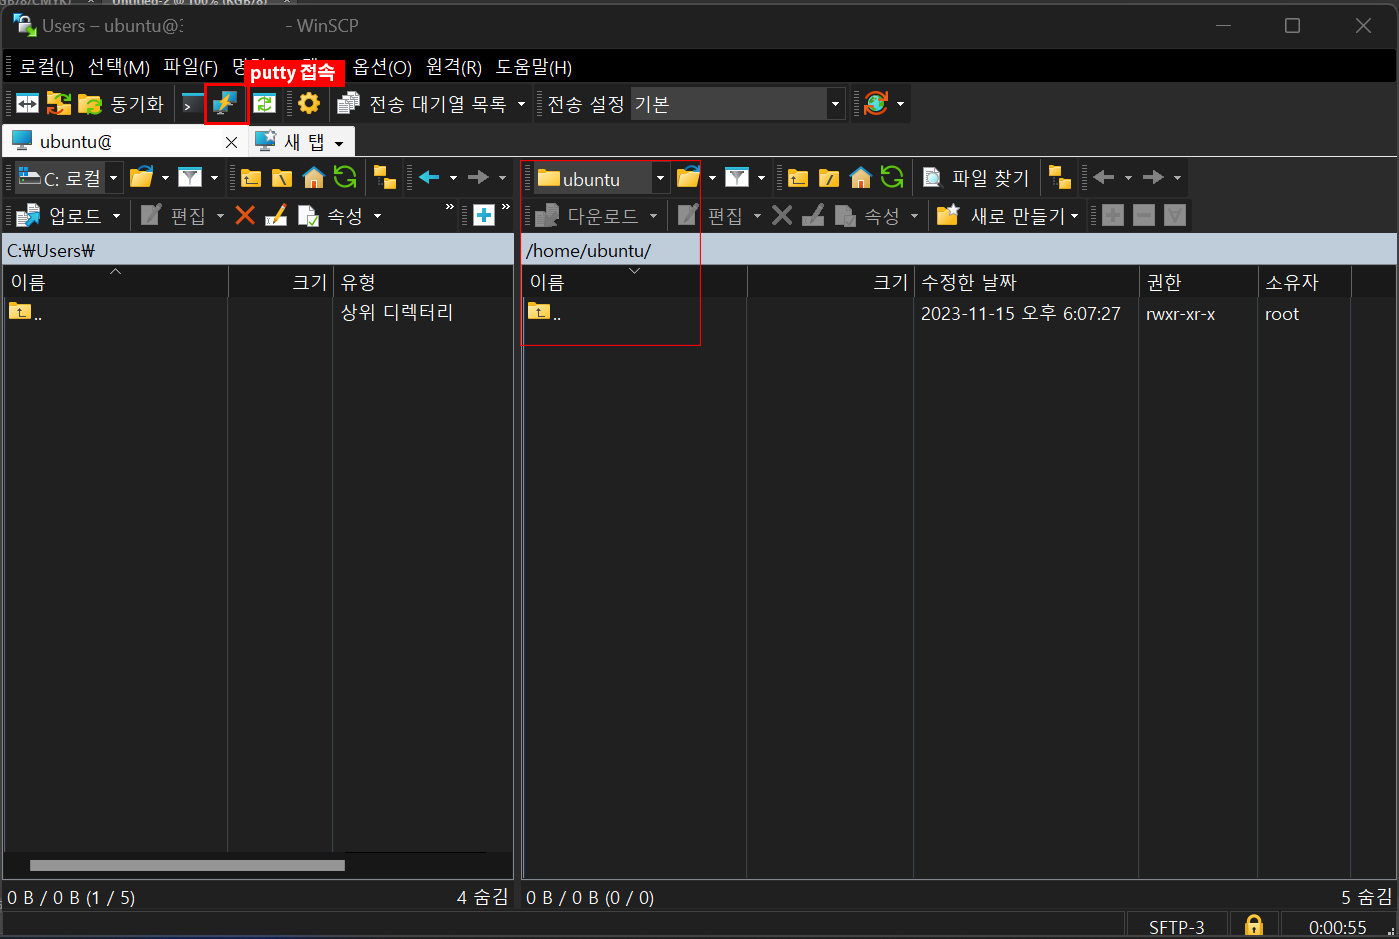Click the 다운로드 download button
The image size is (1399, 939).
tap(587, 215)
